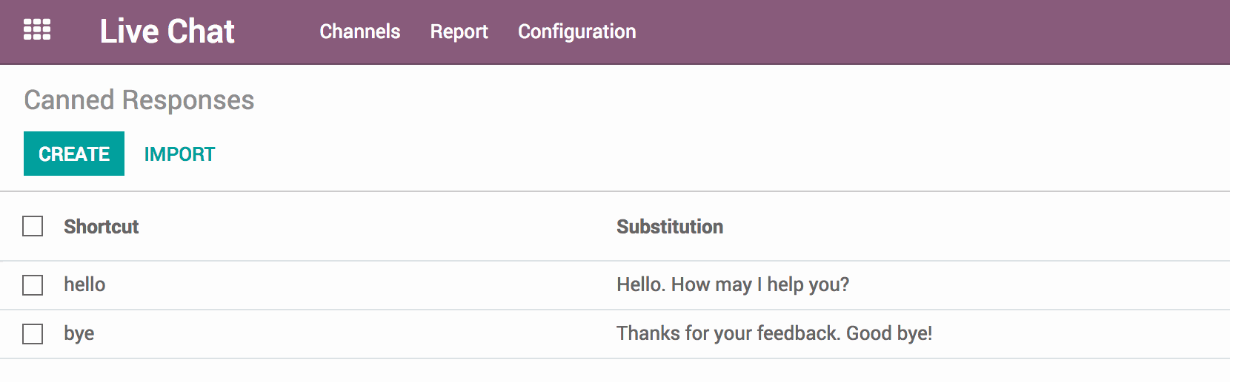The width and height of the screenshot is (1233, 382).
Task: Sort by the Substitution column header
Action: point(670,226)
